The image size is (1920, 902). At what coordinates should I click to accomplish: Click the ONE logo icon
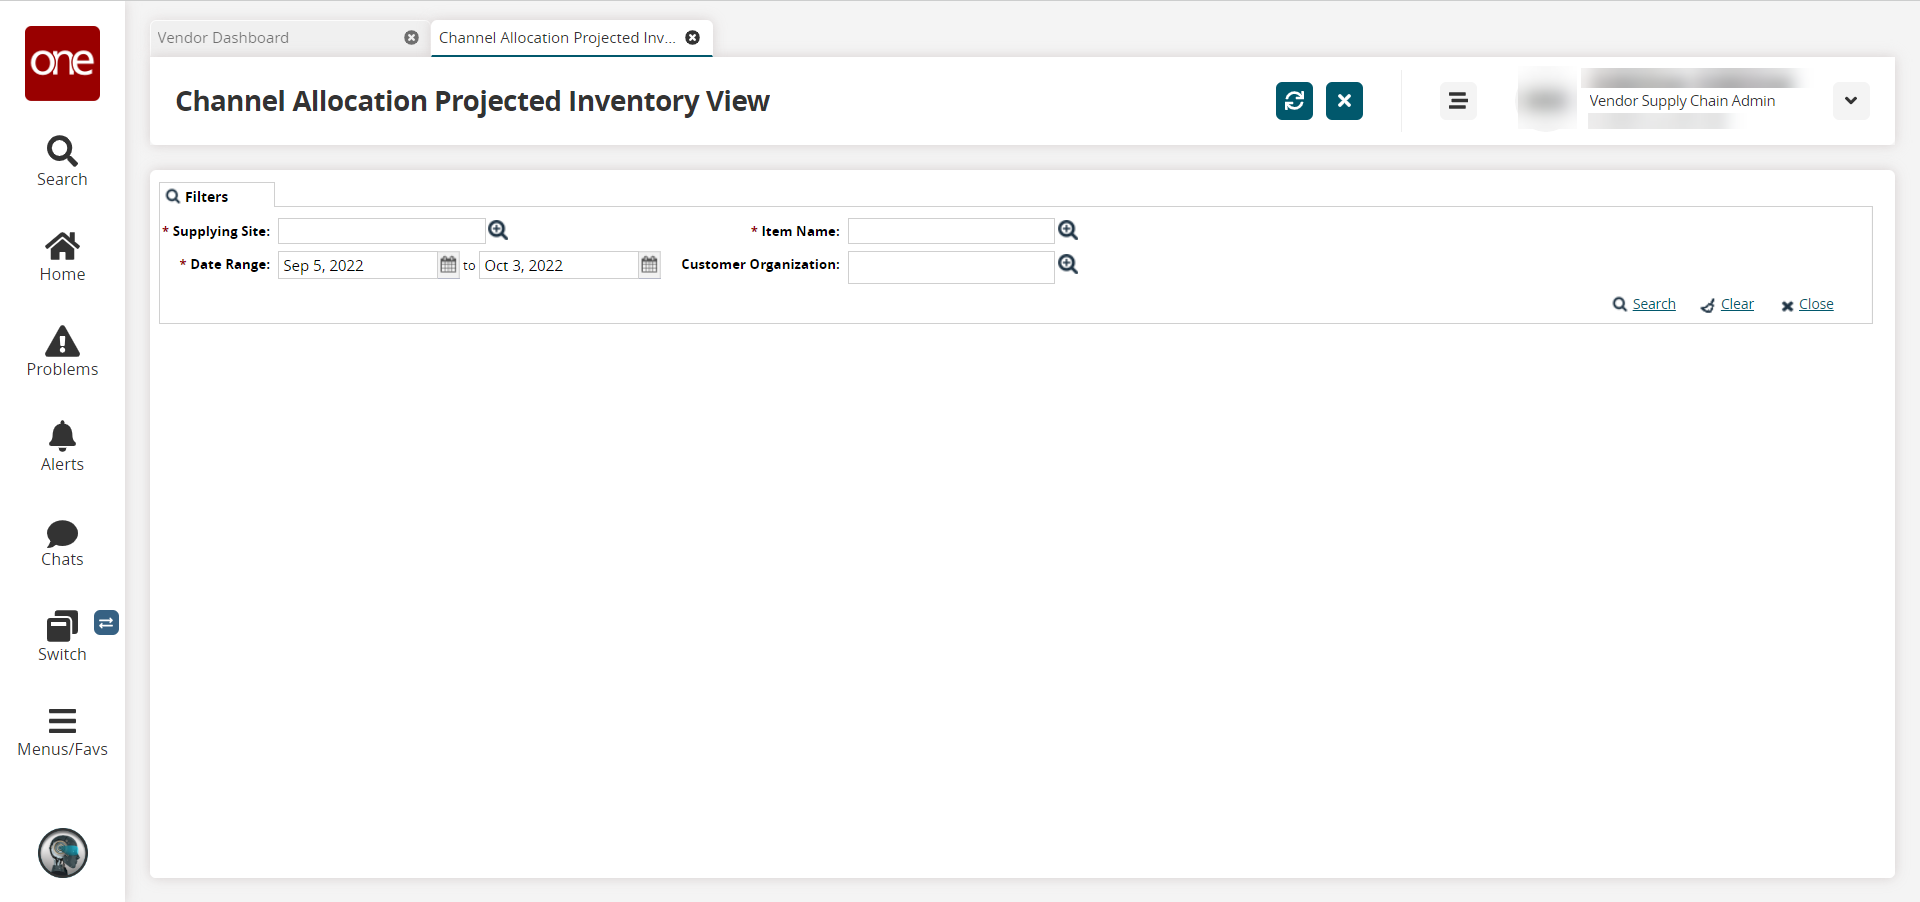(62, 63)
